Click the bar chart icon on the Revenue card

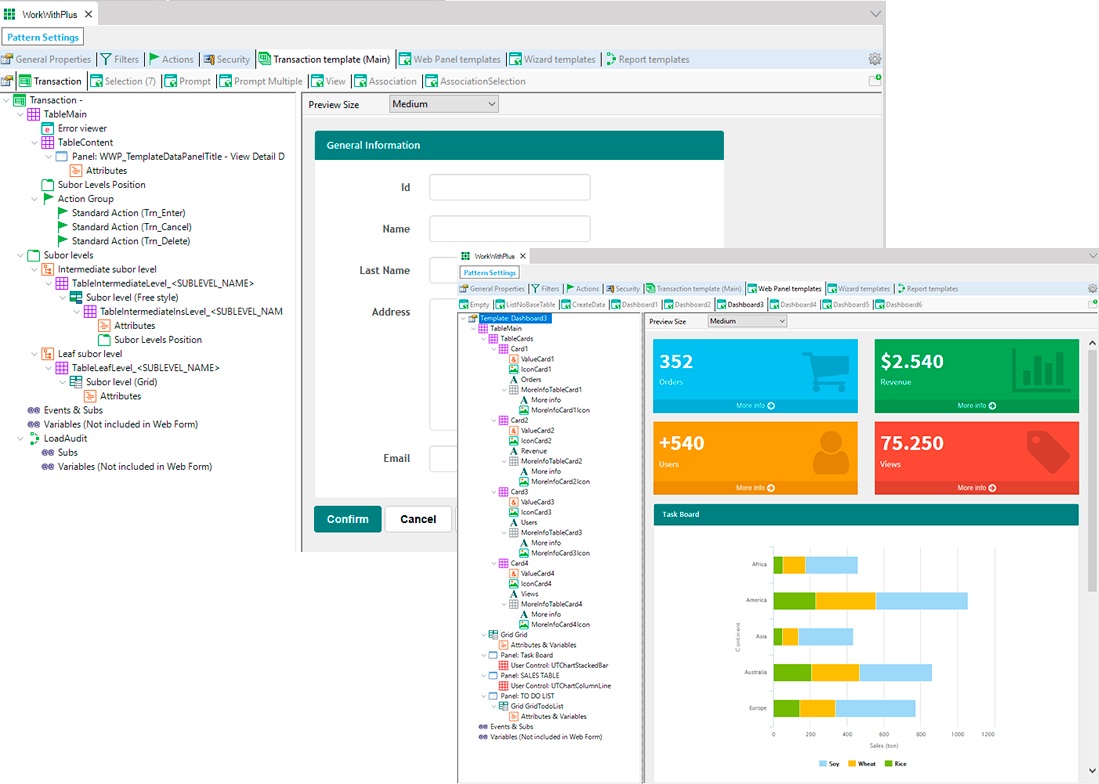(x=1042, y=370)
